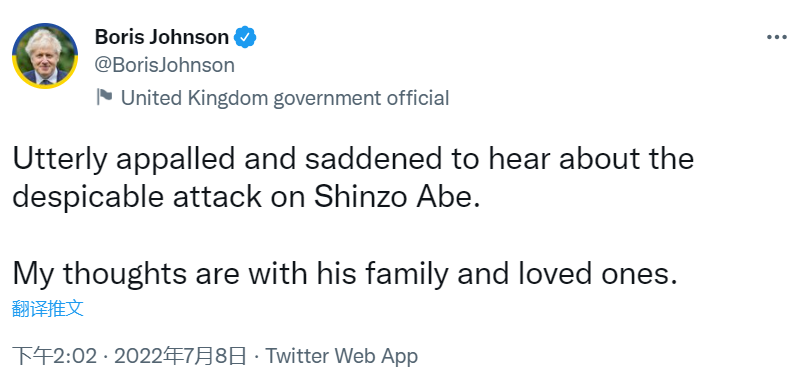Click the yellow arc of the avatar ring
The image size is (807, 389).
(45, 82)
